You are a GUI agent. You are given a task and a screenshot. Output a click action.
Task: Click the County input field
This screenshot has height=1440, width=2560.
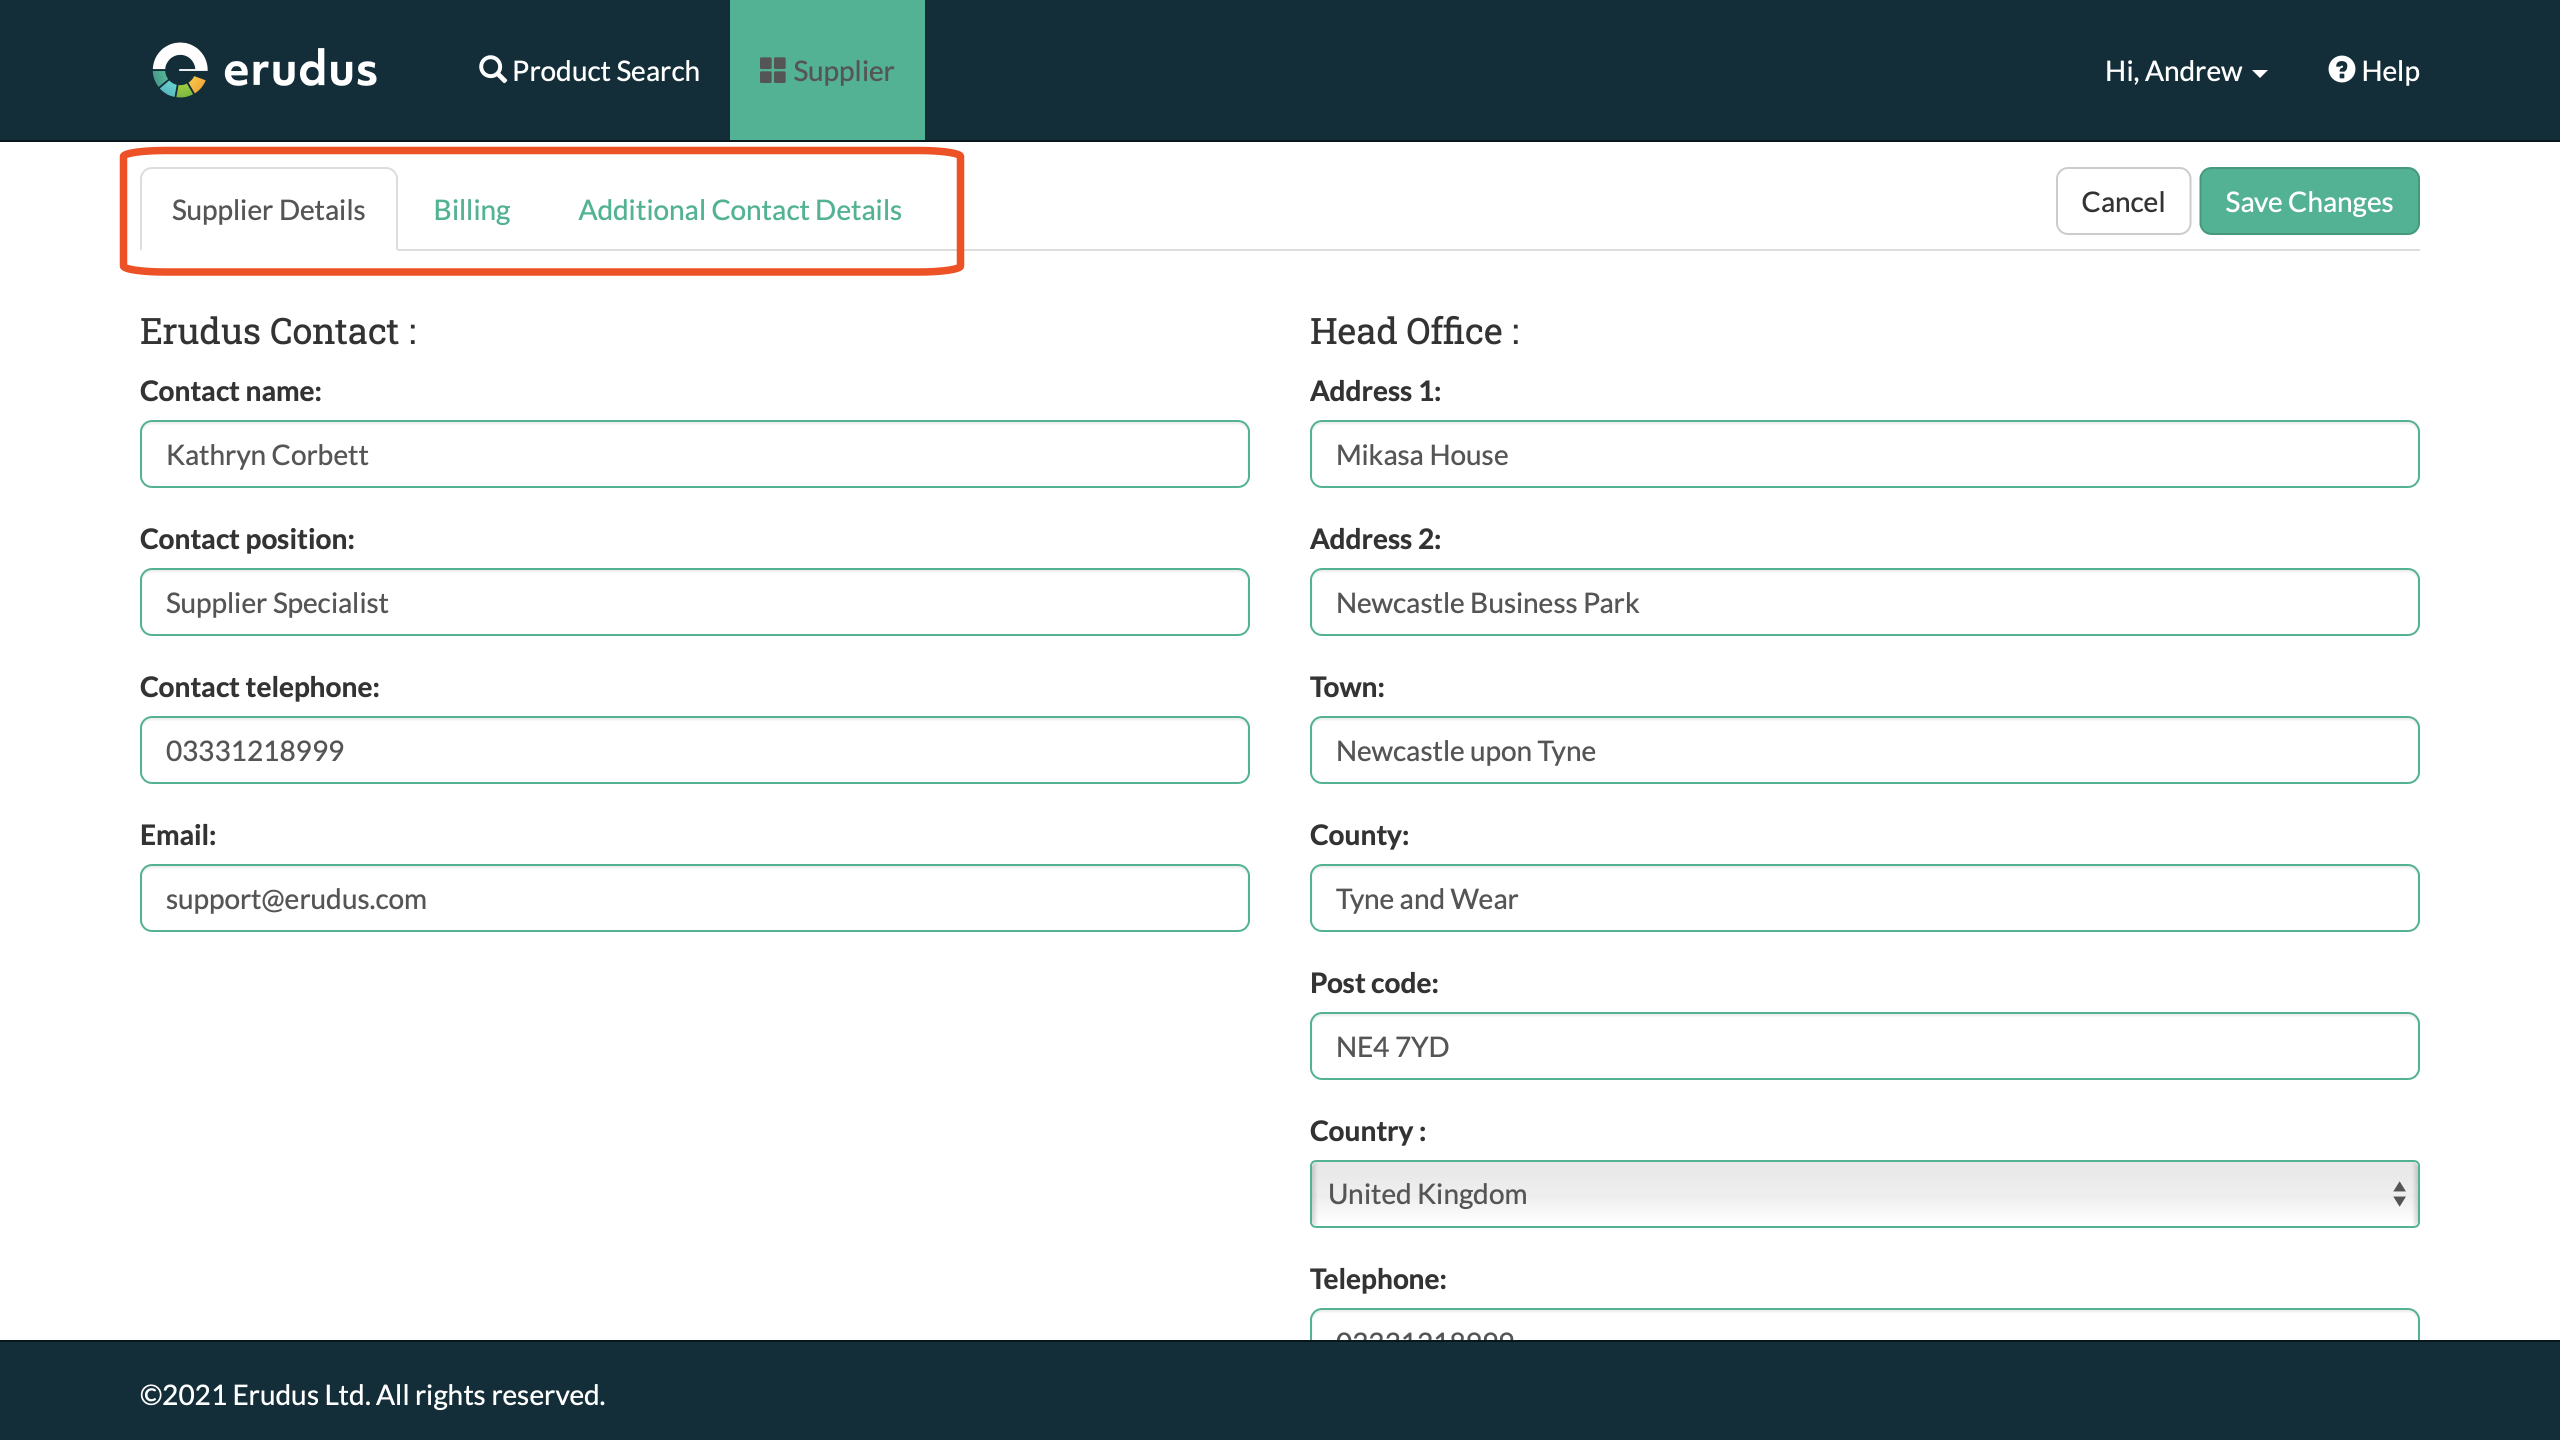pos(1864,899)
